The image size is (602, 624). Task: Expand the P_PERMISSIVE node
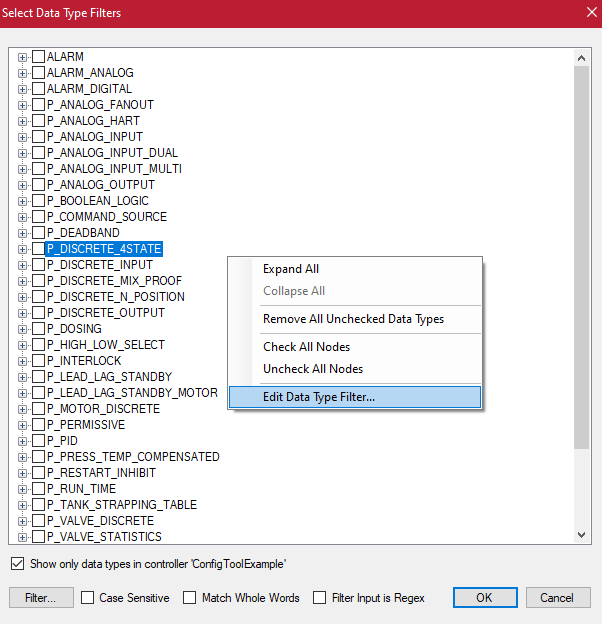(22, 425)
